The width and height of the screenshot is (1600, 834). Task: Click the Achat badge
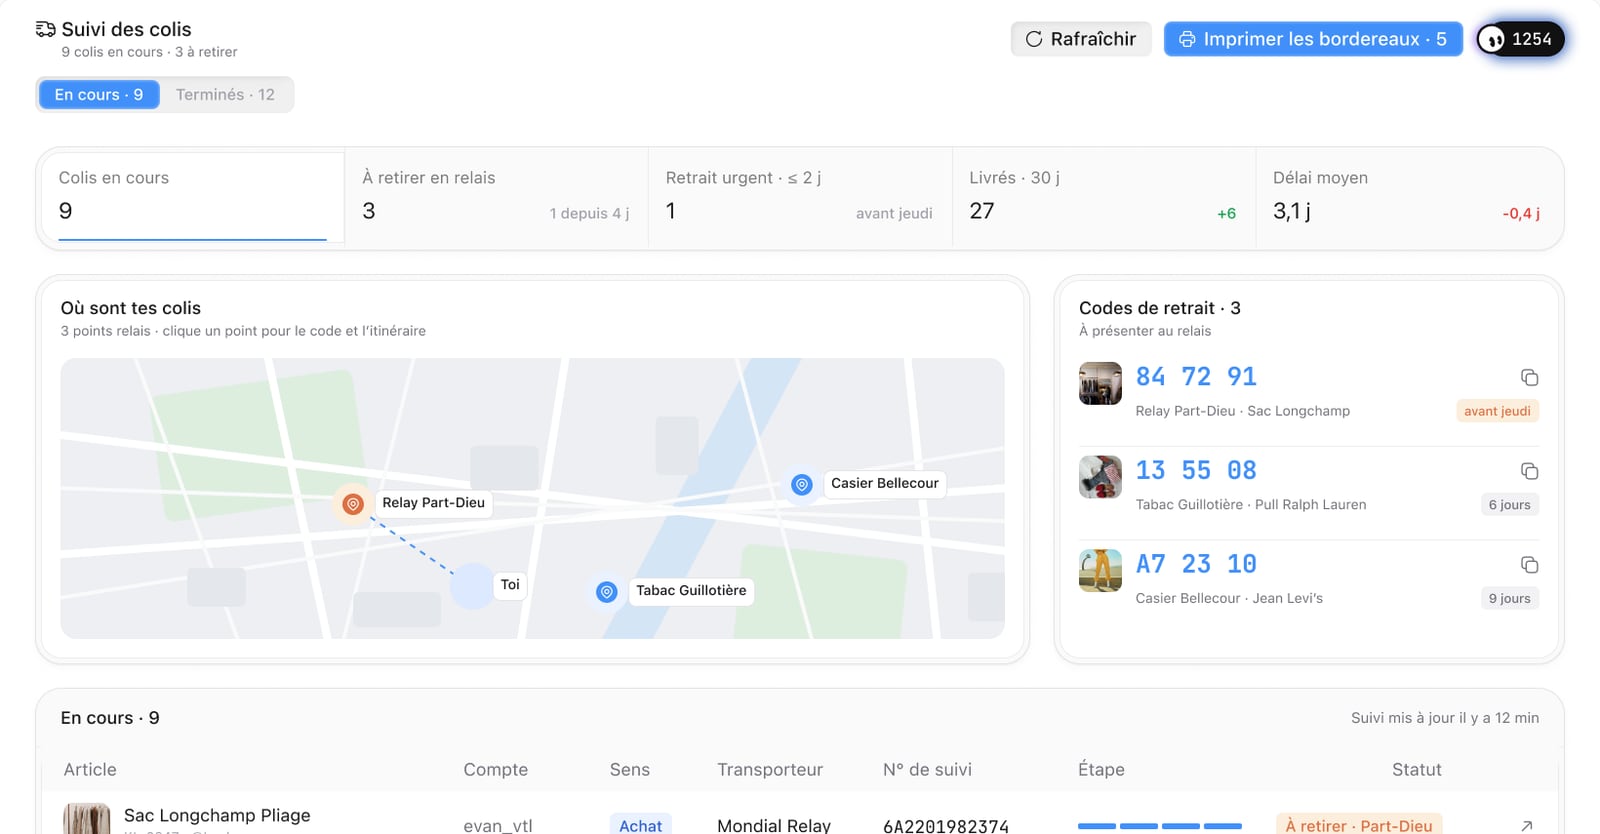pos(640,825)
